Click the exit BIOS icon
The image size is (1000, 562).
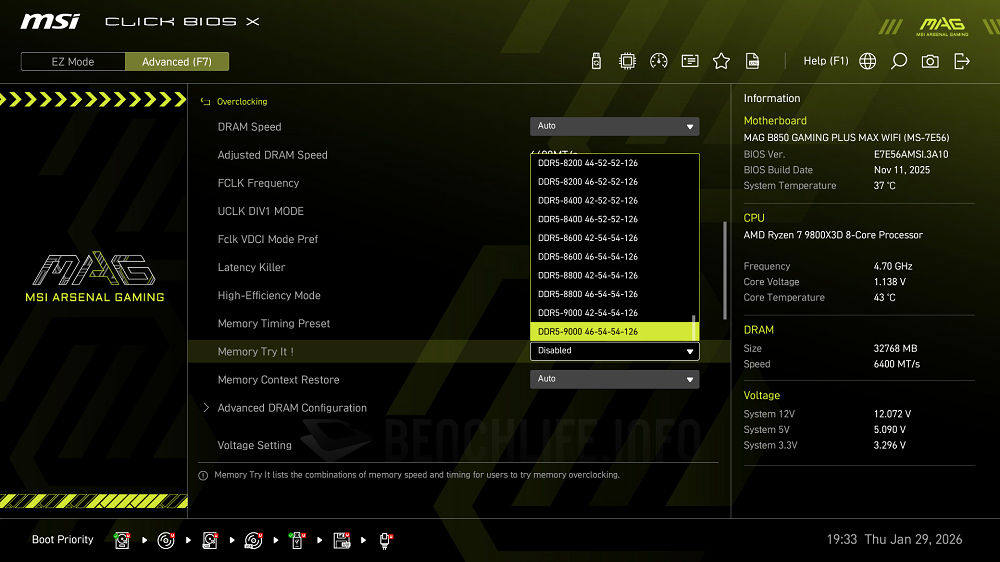pyautogui.click(x=962, y=61)
